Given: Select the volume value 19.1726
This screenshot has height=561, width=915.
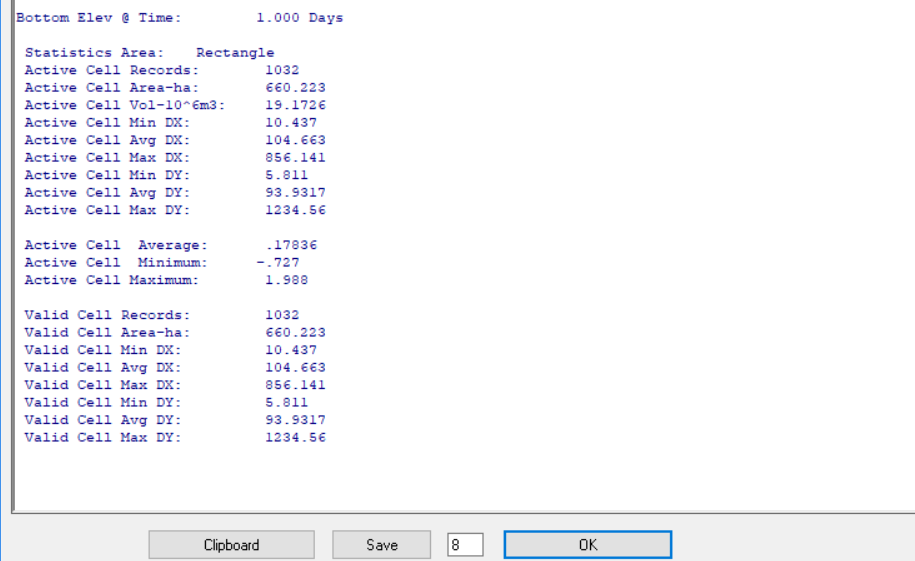Looking at the screenshot, I should (295, 106).
